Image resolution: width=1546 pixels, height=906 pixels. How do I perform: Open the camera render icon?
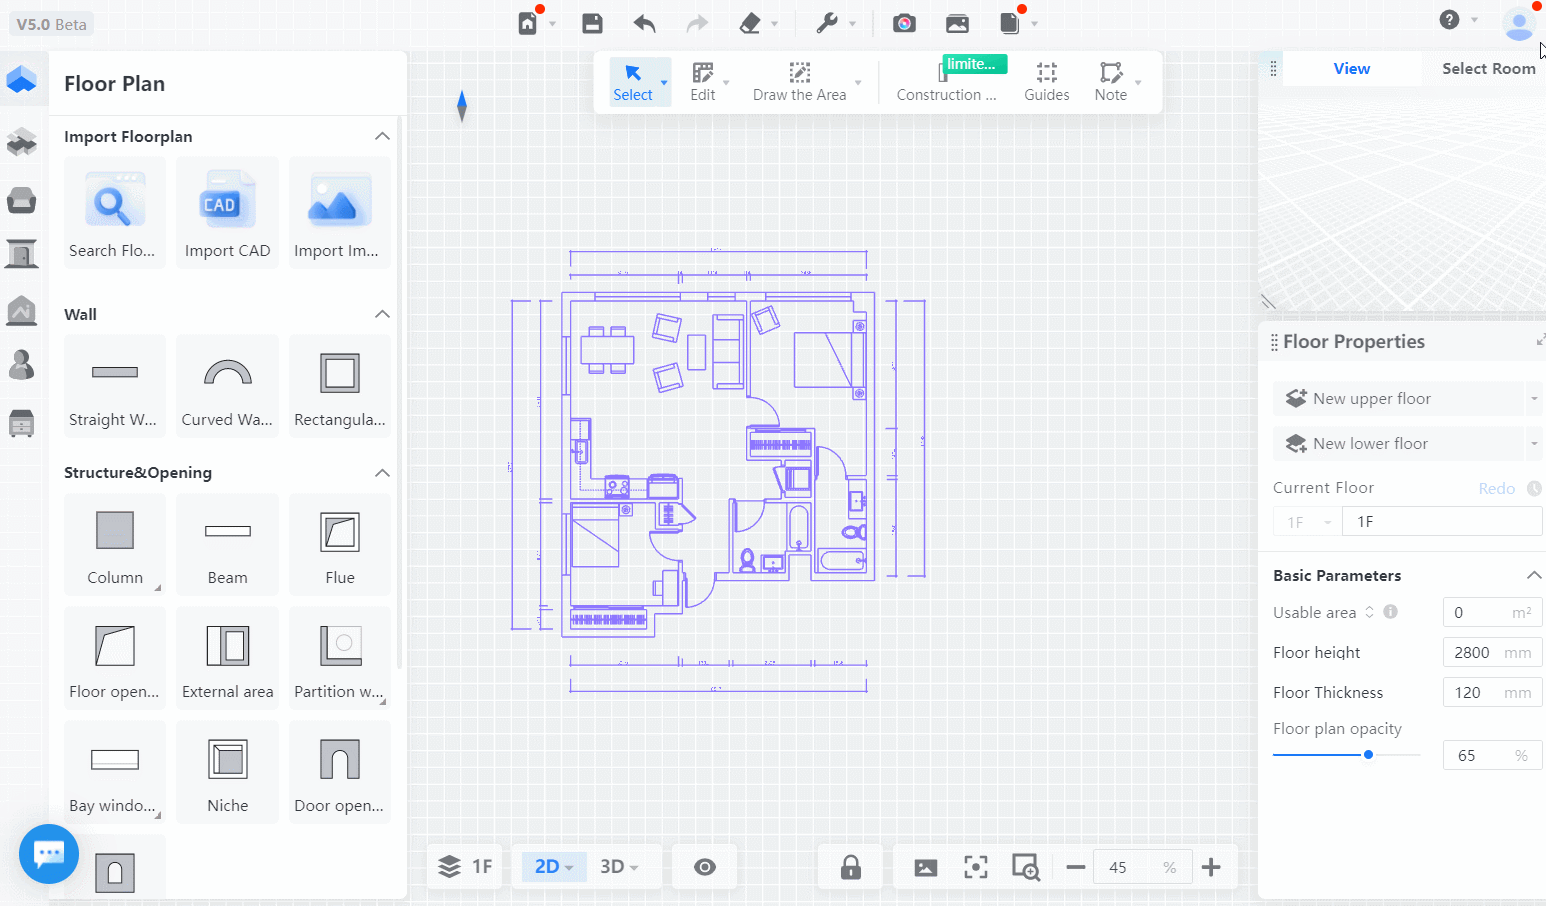point(904,23)
